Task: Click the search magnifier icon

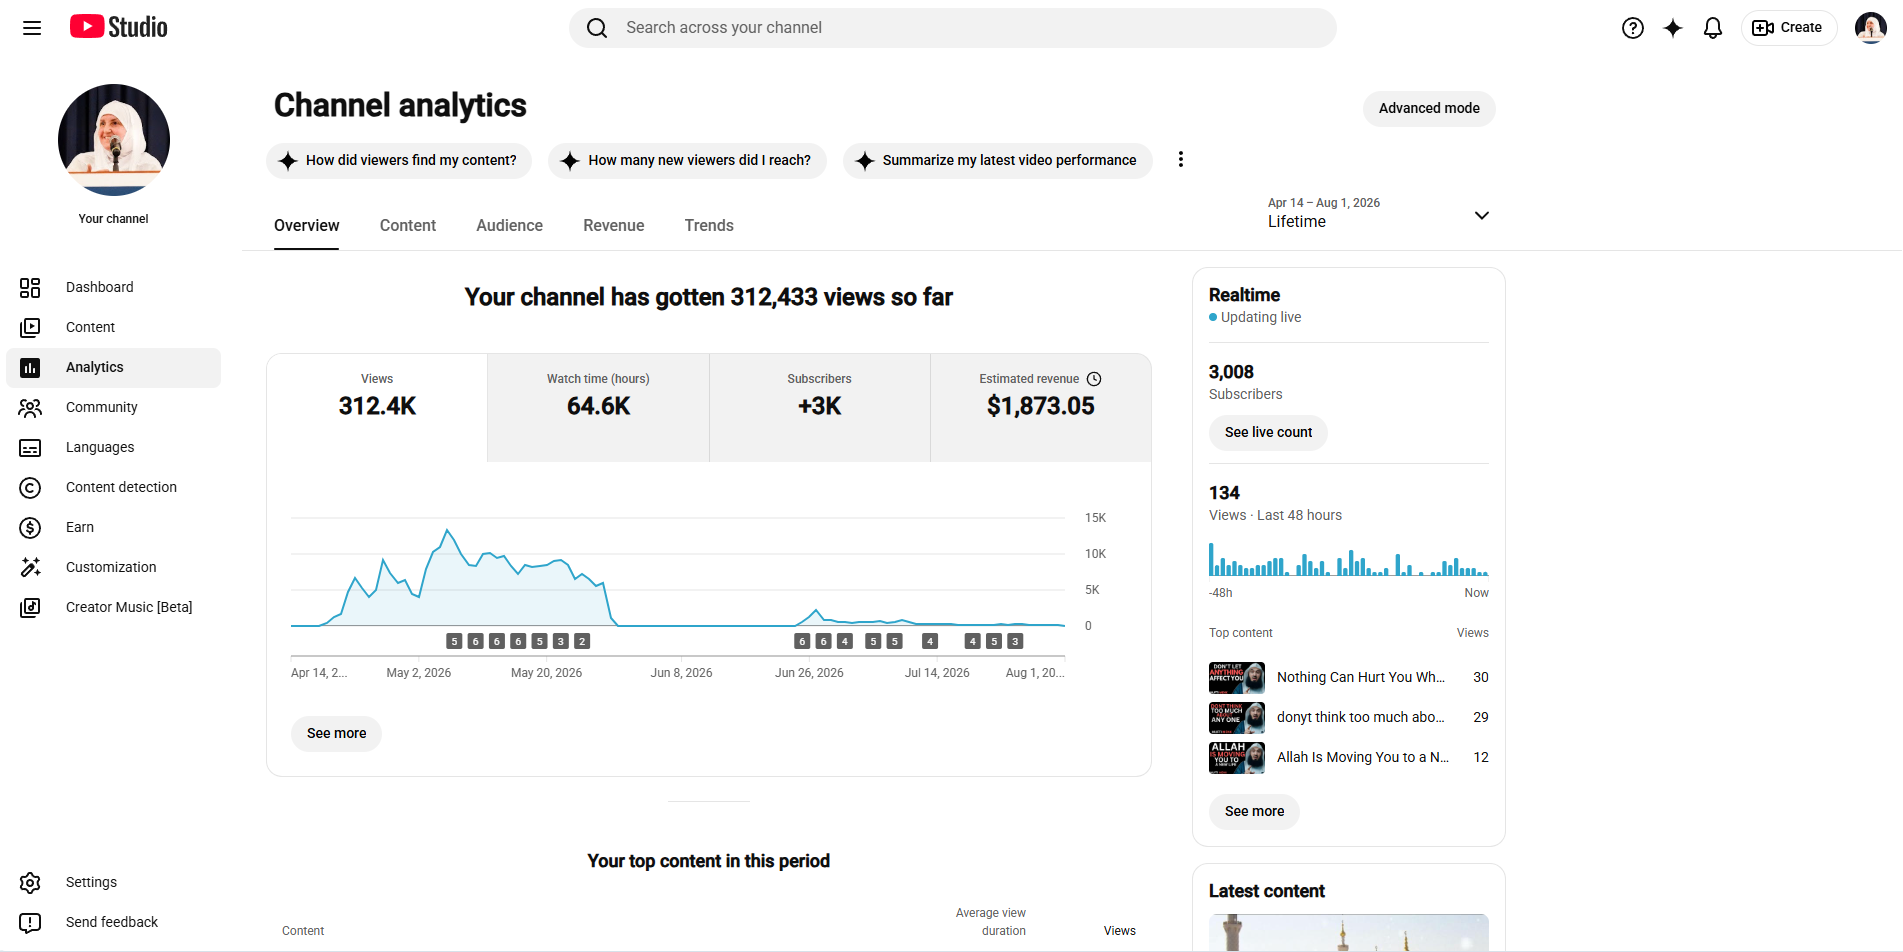Action: point(597,28)
